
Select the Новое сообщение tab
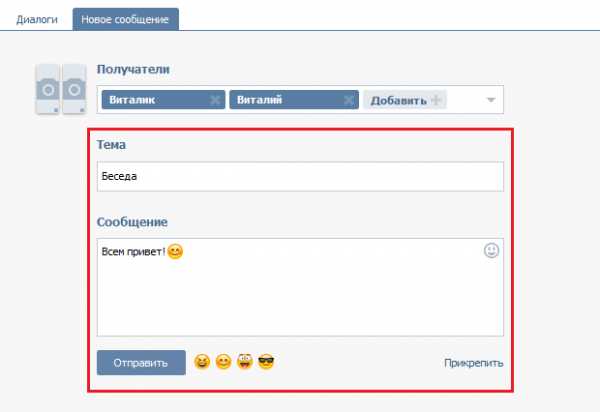coord(126,20)
